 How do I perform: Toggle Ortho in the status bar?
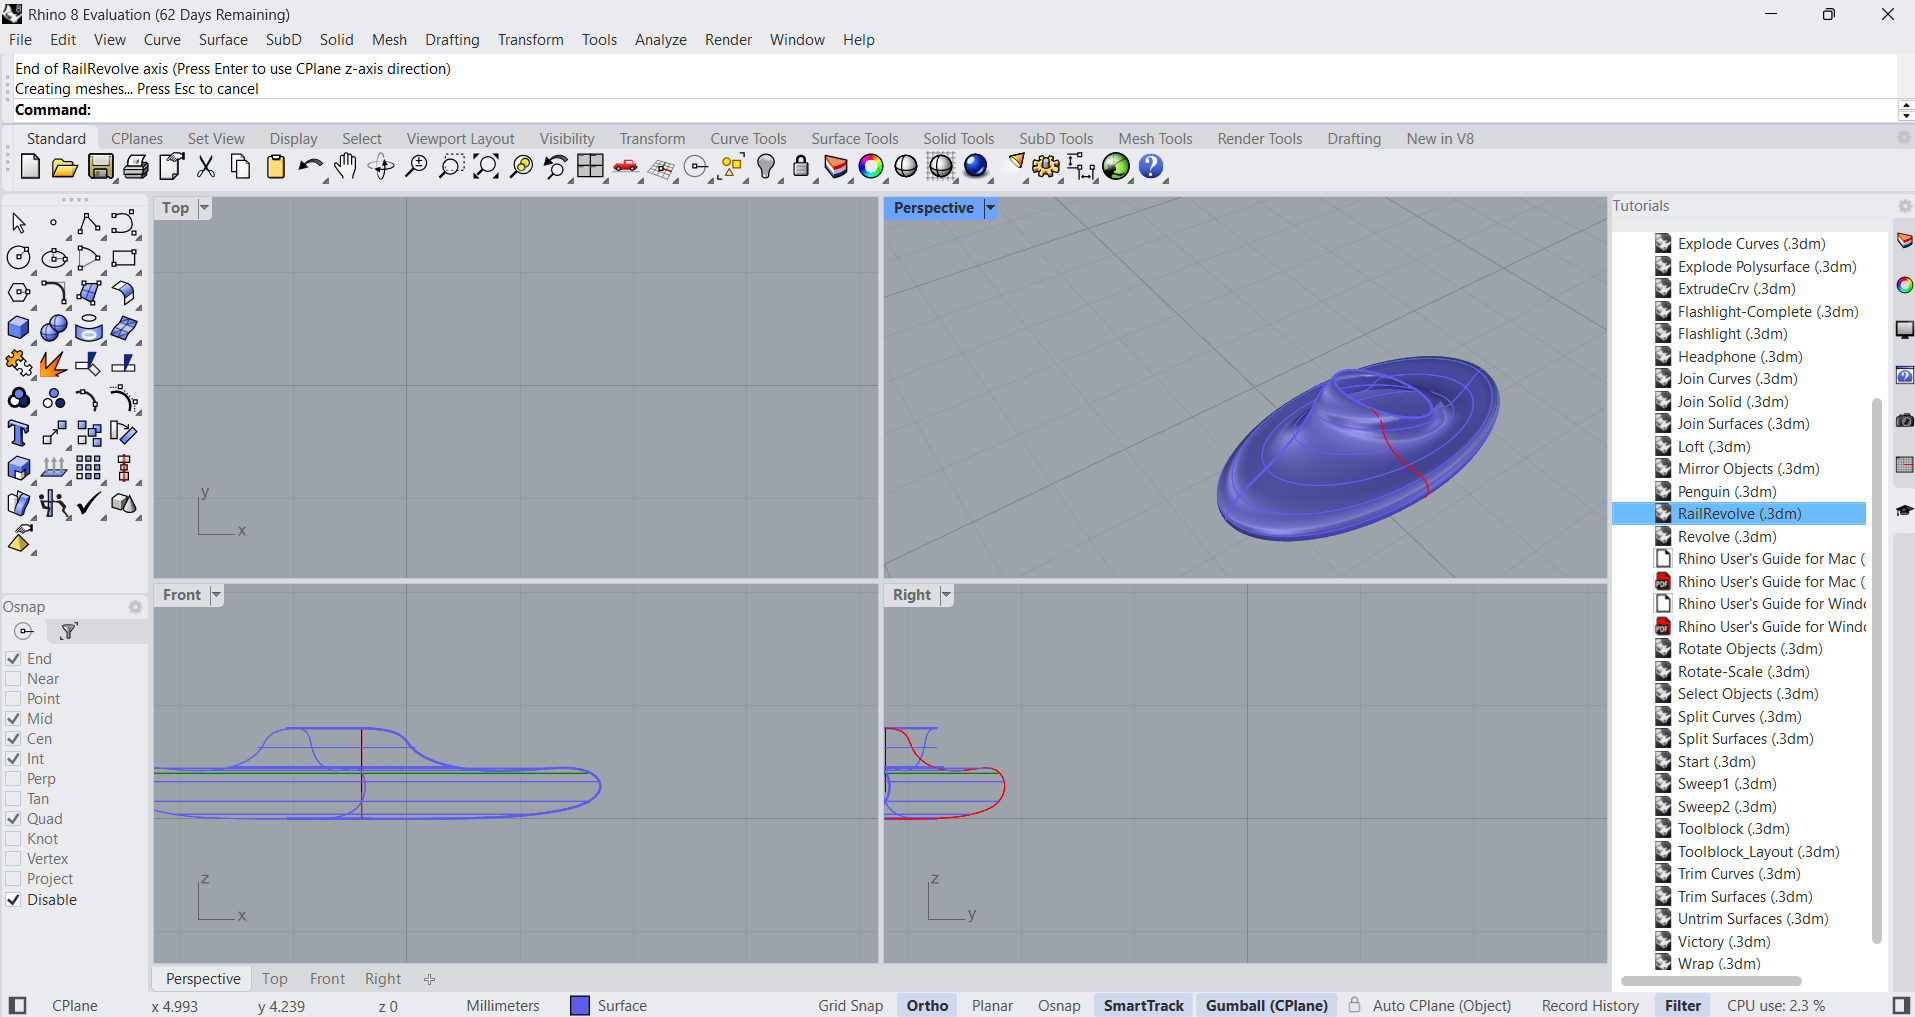point(927,1006)
